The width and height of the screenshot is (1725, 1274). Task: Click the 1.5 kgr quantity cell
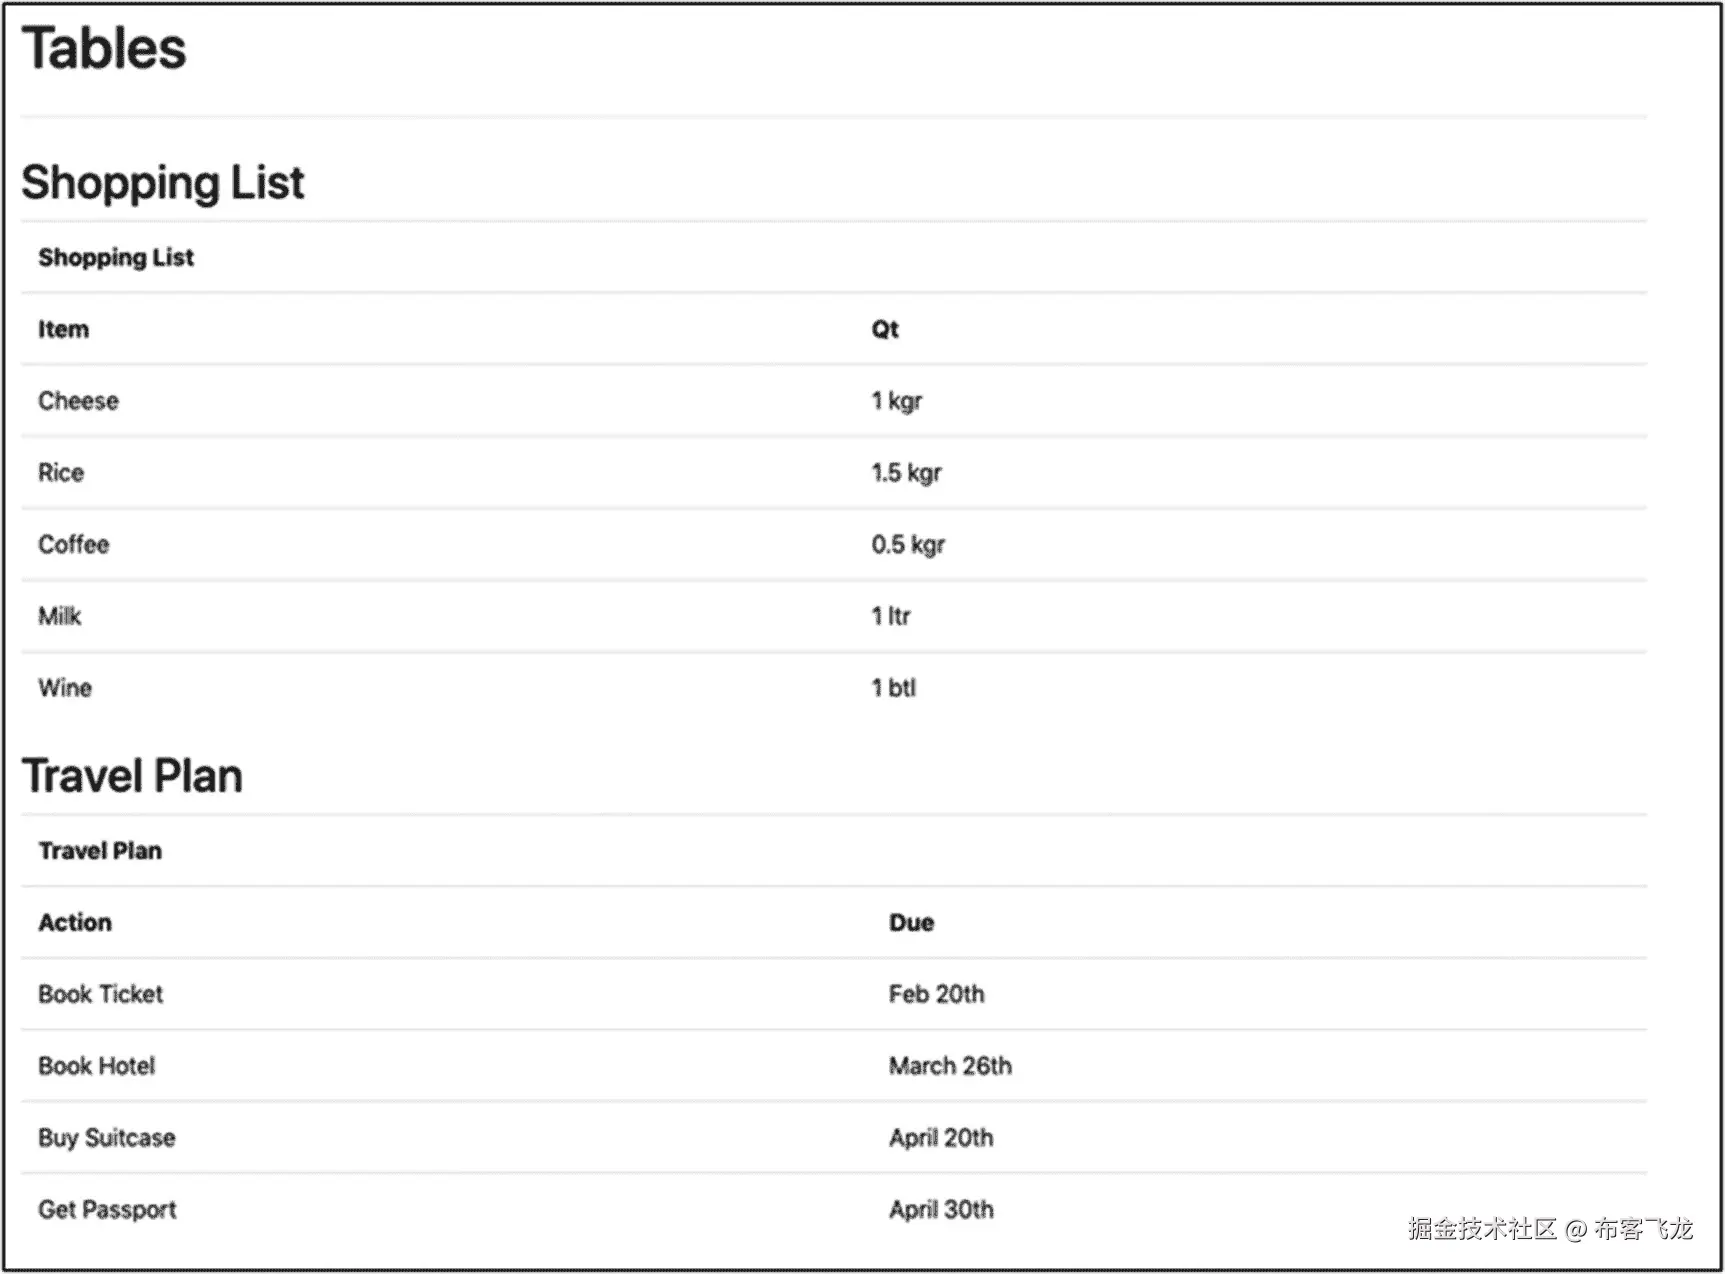coord(906,473)
